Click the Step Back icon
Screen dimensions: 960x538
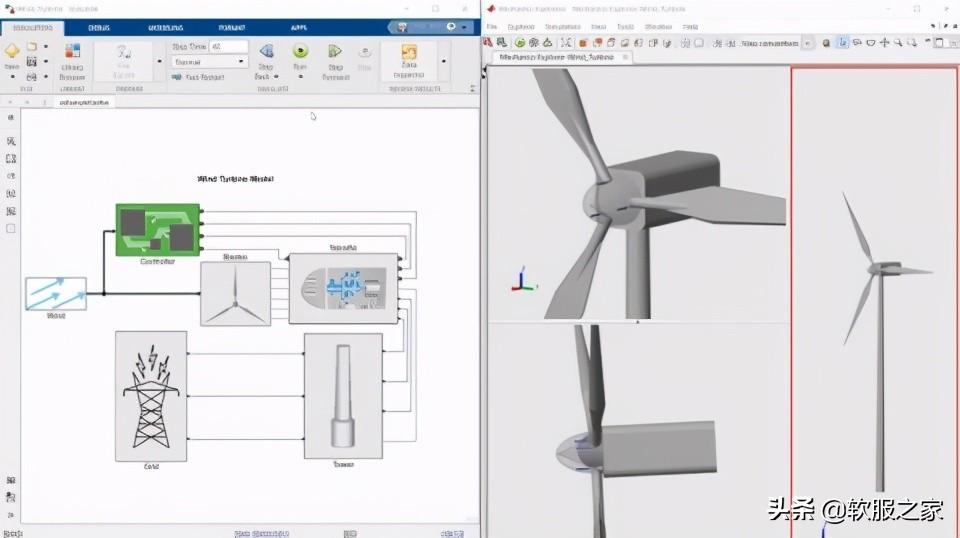click(x=266, y=52)
